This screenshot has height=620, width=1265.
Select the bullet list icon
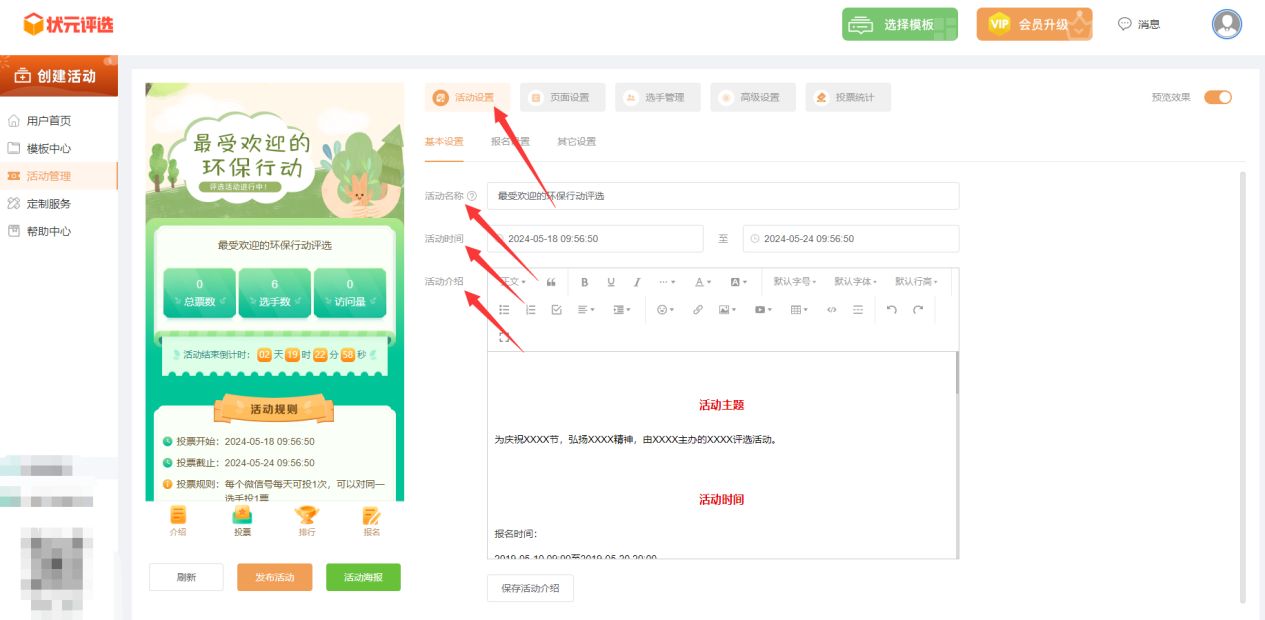click(x=505, y=310)
